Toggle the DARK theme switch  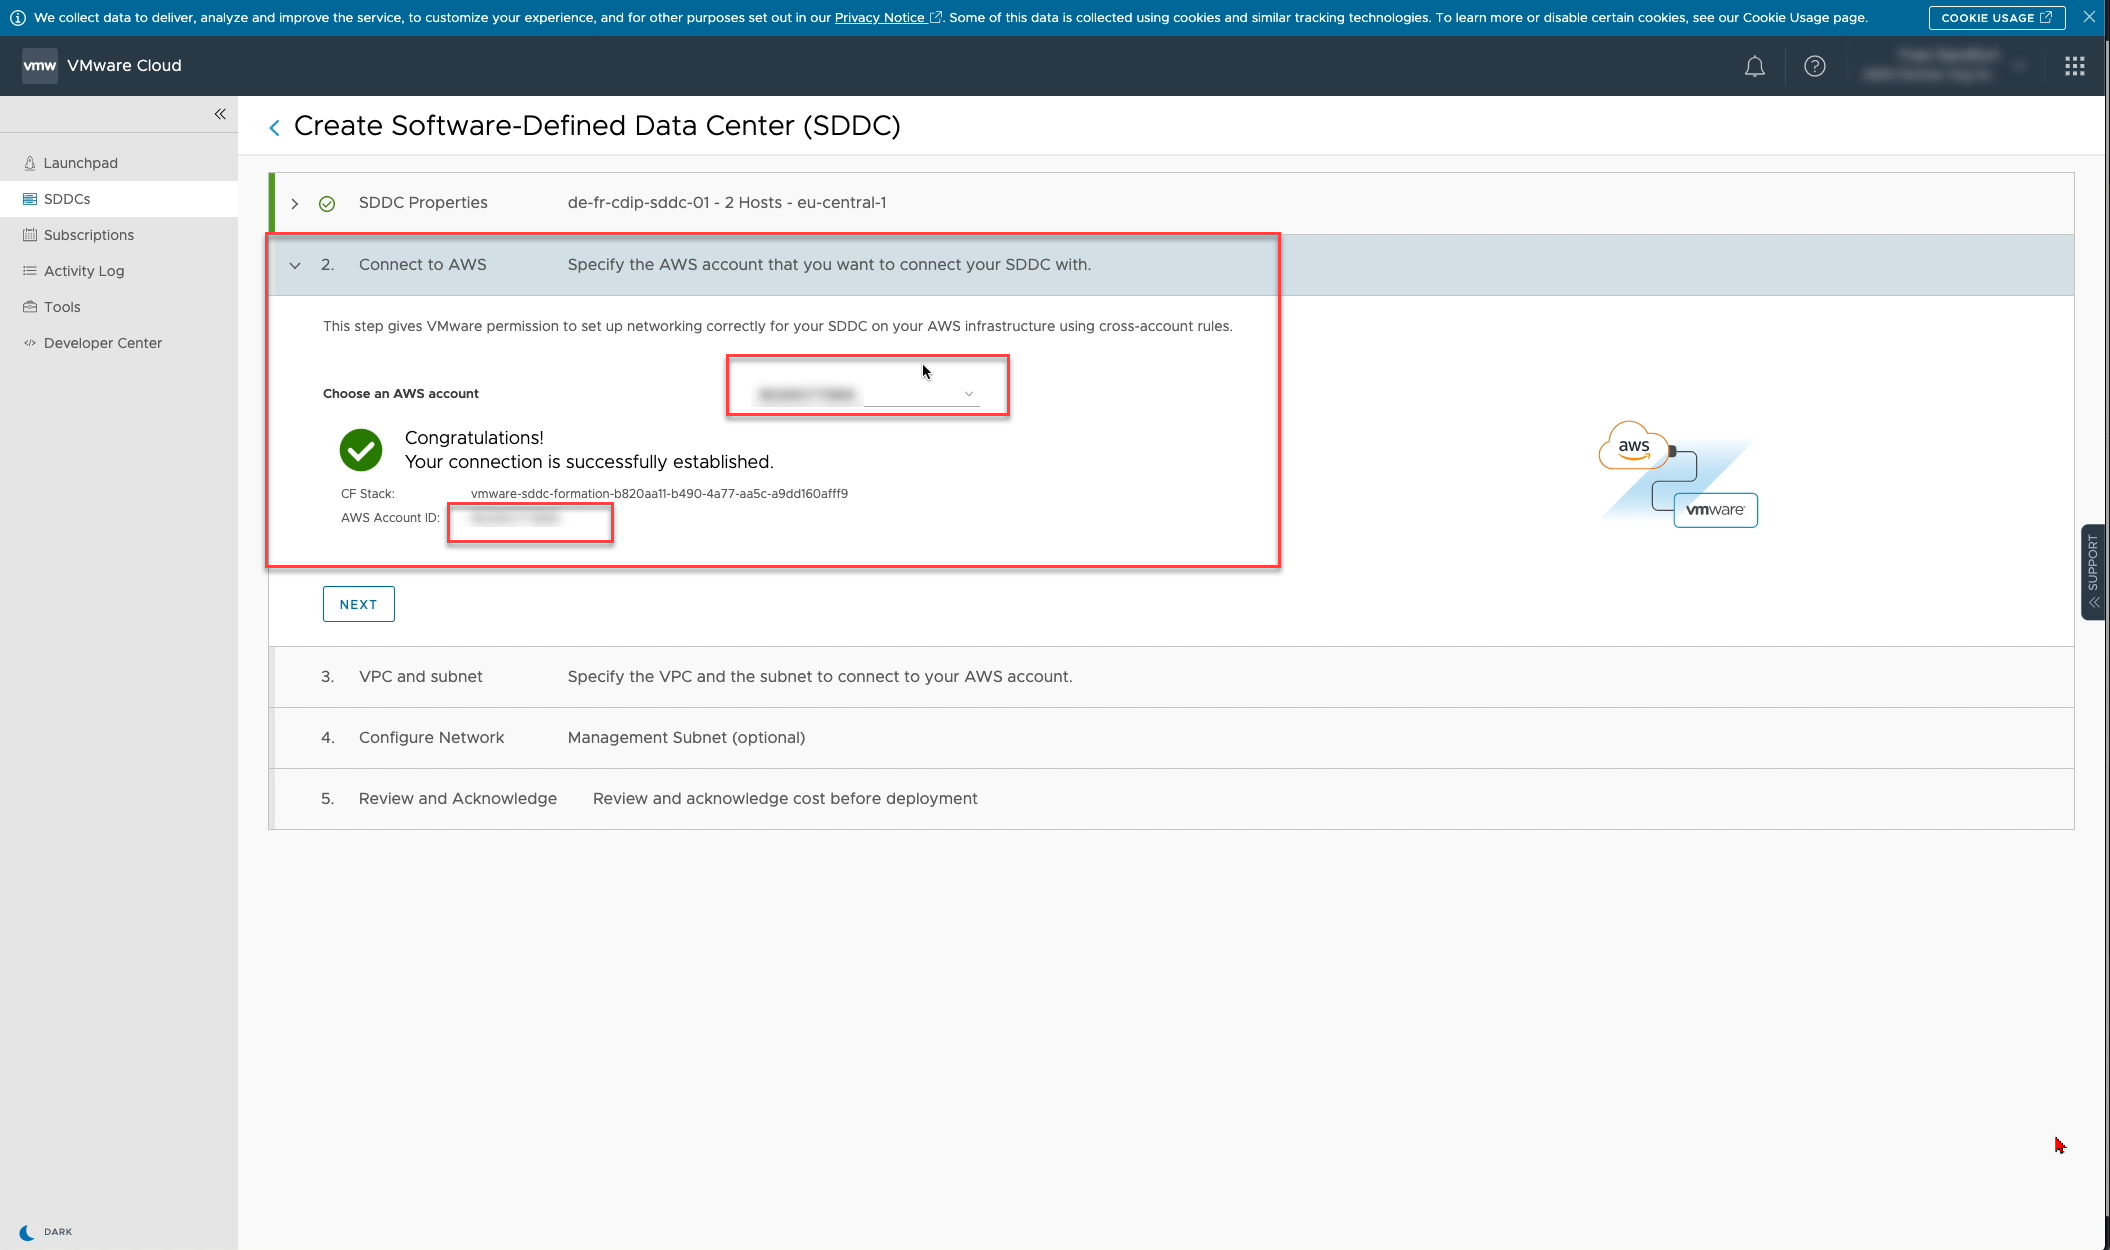point(45,1232)
